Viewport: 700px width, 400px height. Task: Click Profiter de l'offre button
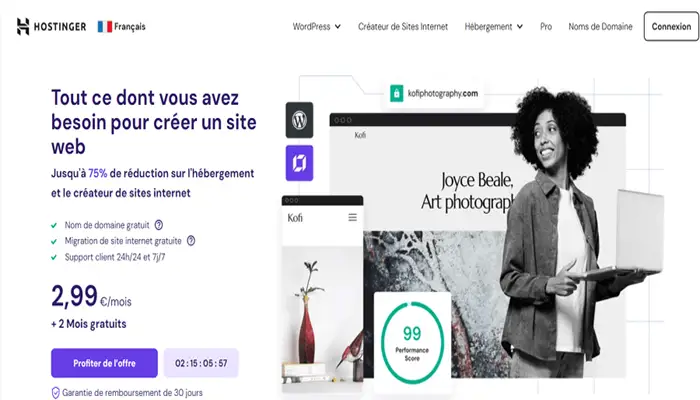tap(104, 363)
